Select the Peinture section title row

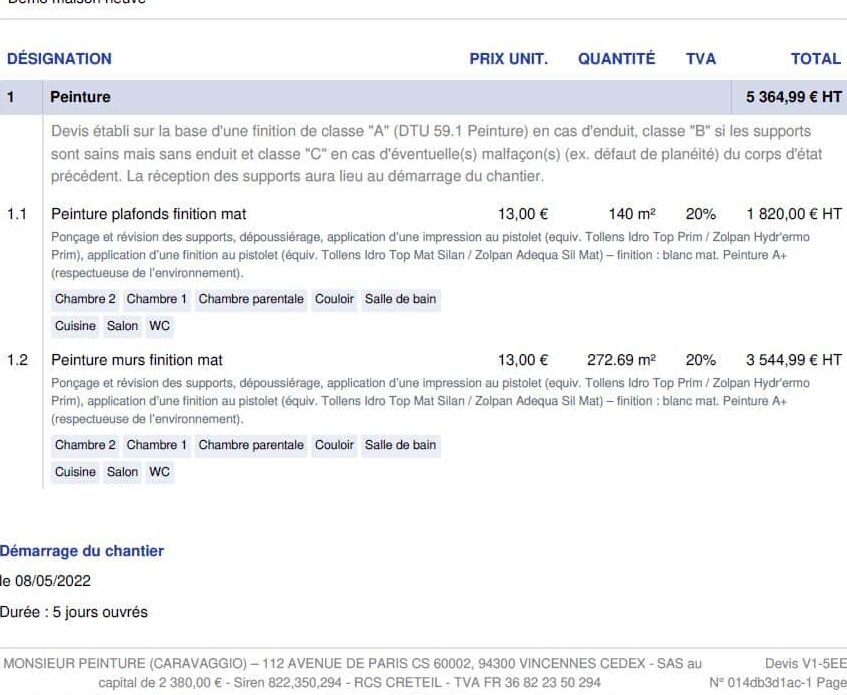(x=81, y=98)
